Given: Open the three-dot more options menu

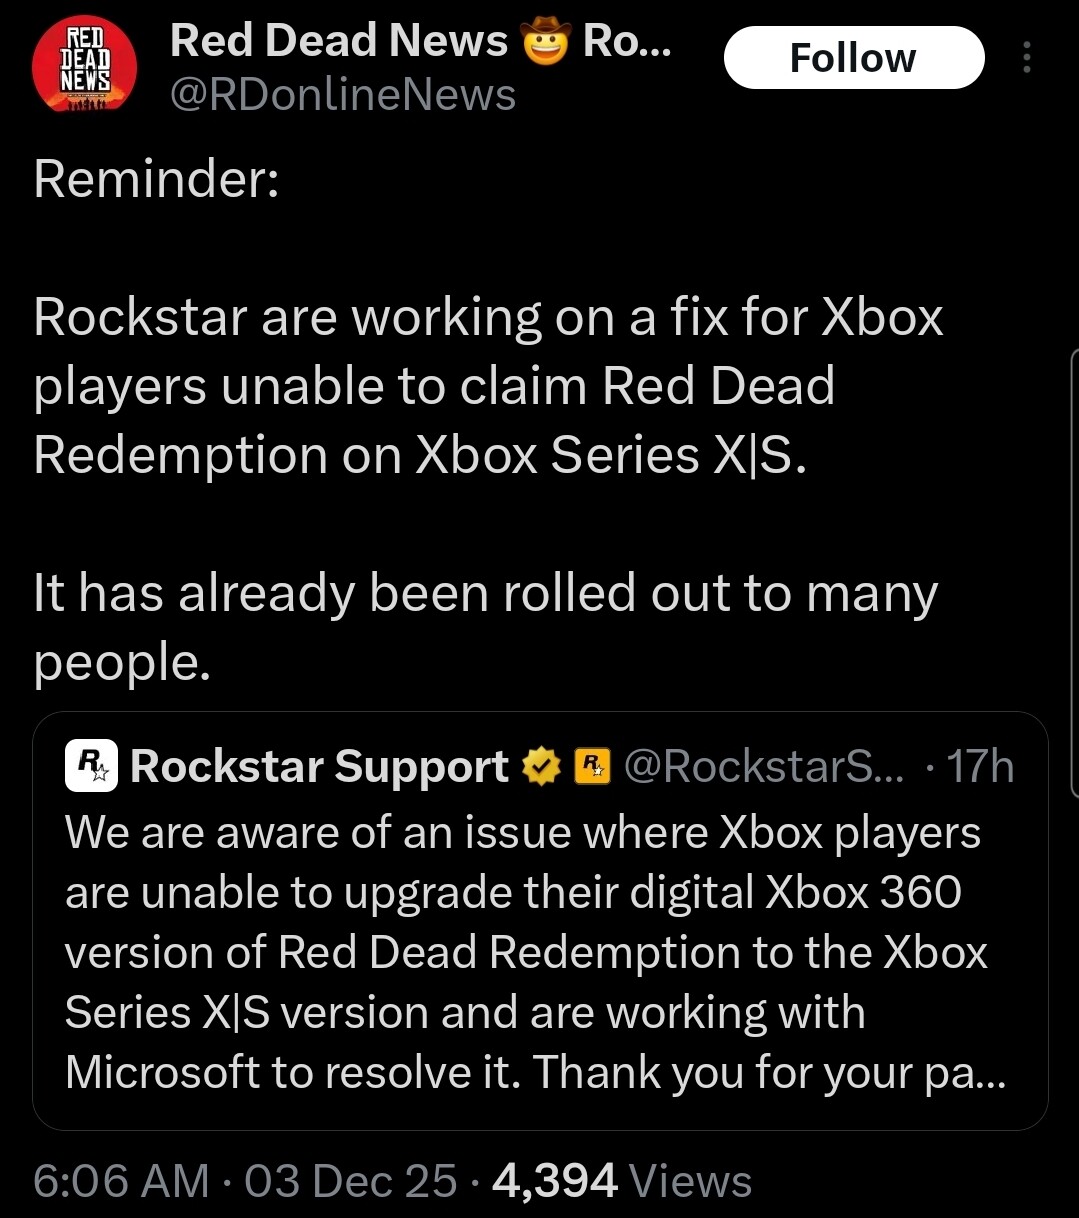Looking at the screenshot, I should [x=1026, y=58].
